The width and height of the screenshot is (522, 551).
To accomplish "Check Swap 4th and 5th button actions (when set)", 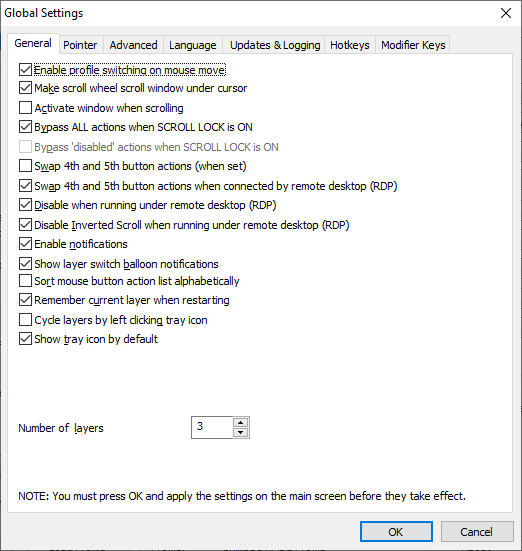I will coord(25,166).
